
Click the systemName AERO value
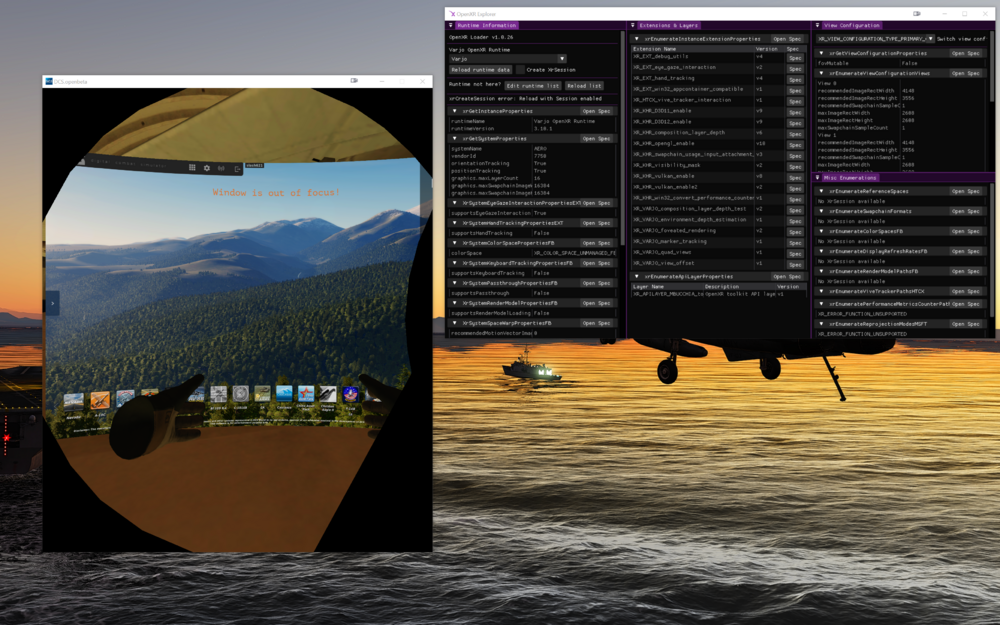540,149
